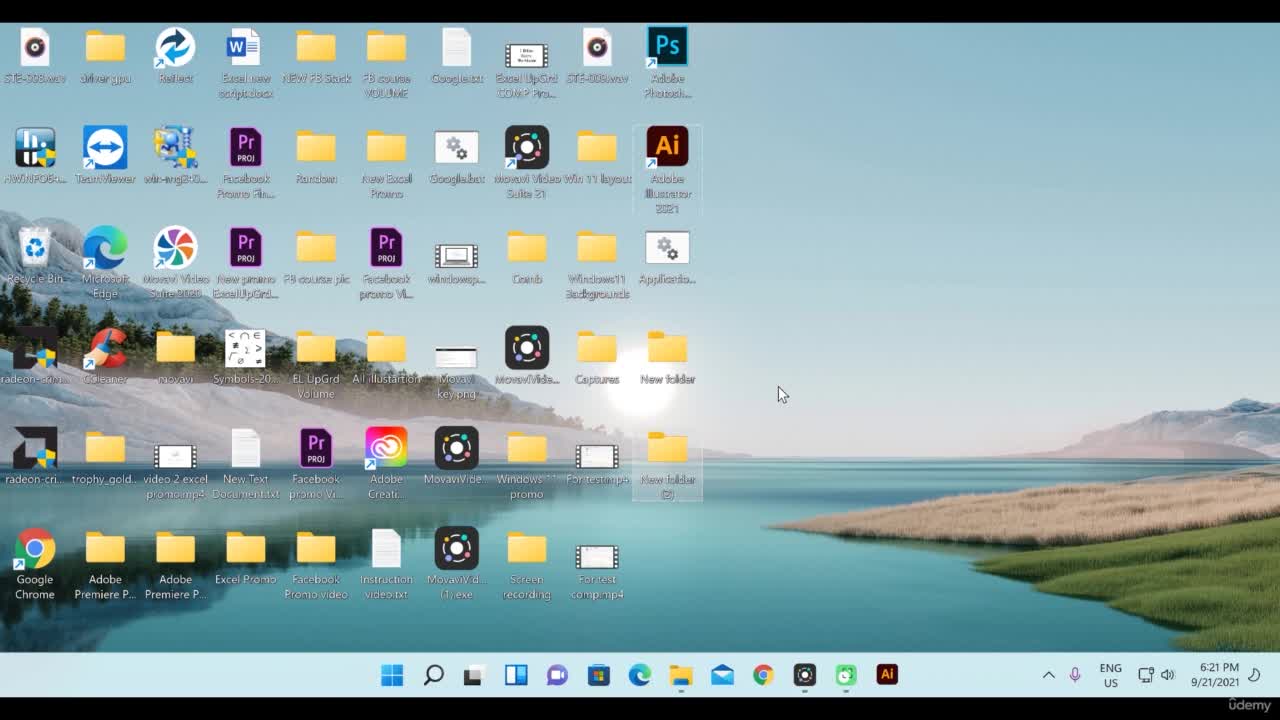The height and width of the screenshot is (720, 1280).
Task: Select the Excel UpGrd COMP Pro video thumbnail
Action: pyautogui.click(x=526, y=68)
